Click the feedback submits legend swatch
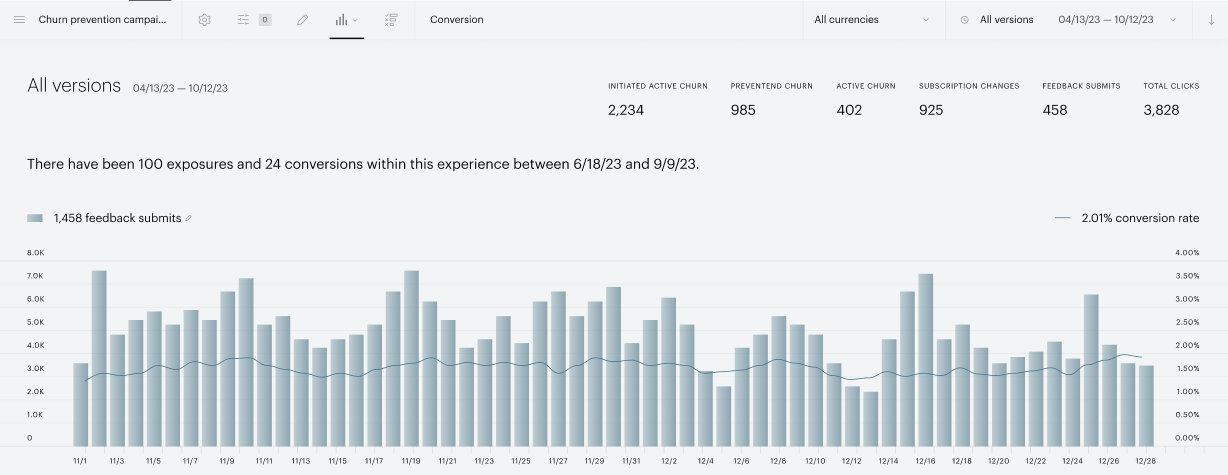1228x475 pixels. pyautogui.click(x=35, y=218)
